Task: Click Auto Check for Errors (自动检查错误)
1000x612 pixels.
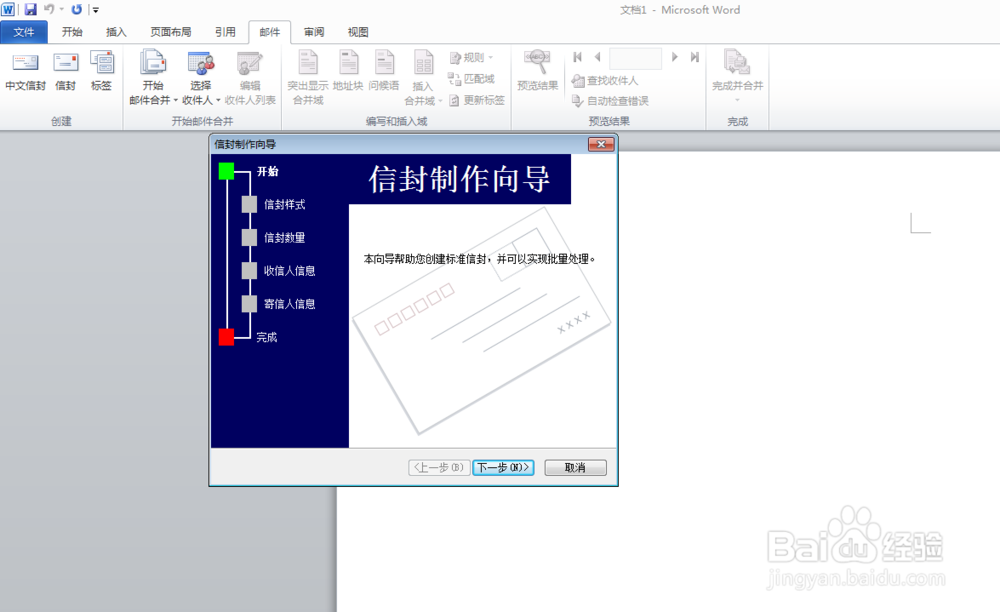Action: (610, 101)
